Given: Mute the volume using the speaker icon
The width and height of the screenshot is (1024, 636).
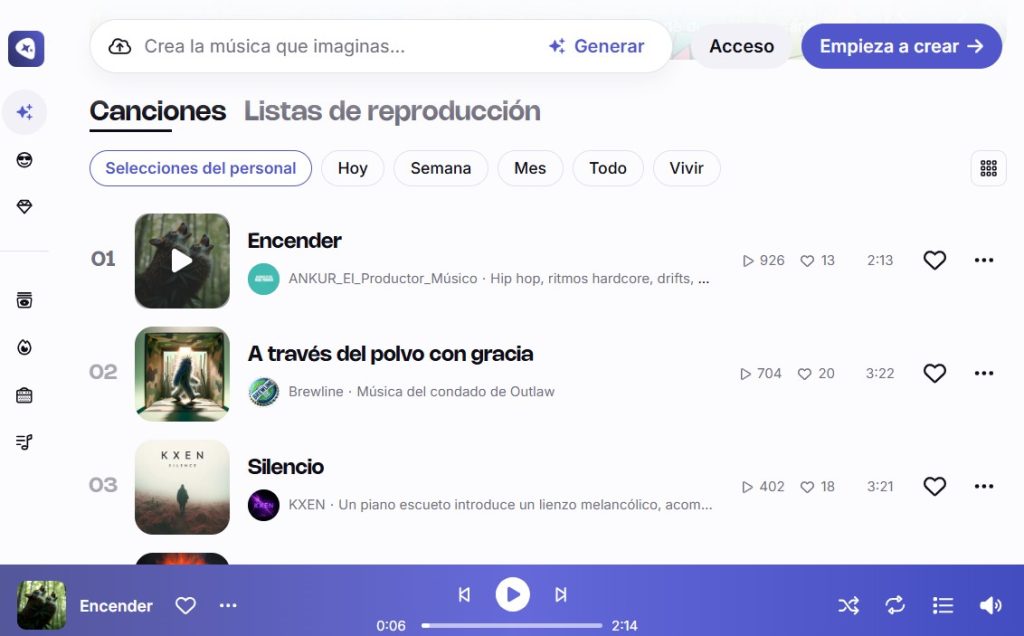Looking at the screenshot, I should (990, 605).
